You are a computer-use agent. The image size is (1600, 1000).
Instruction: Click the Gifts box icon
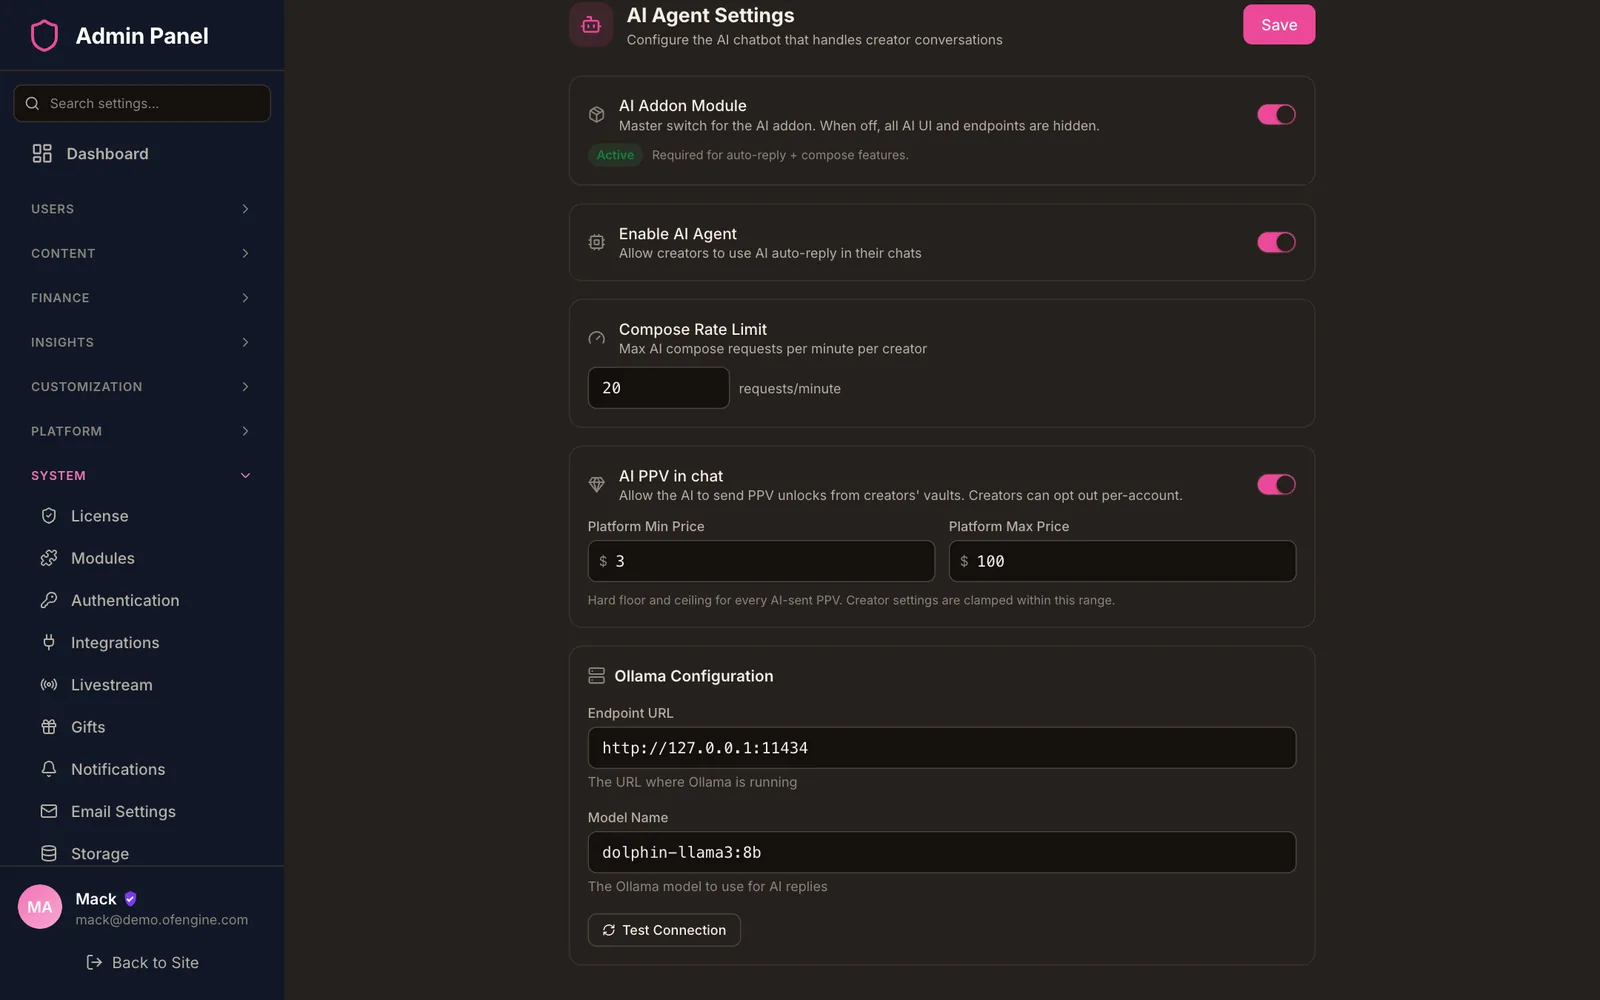(x=49, y=727)
